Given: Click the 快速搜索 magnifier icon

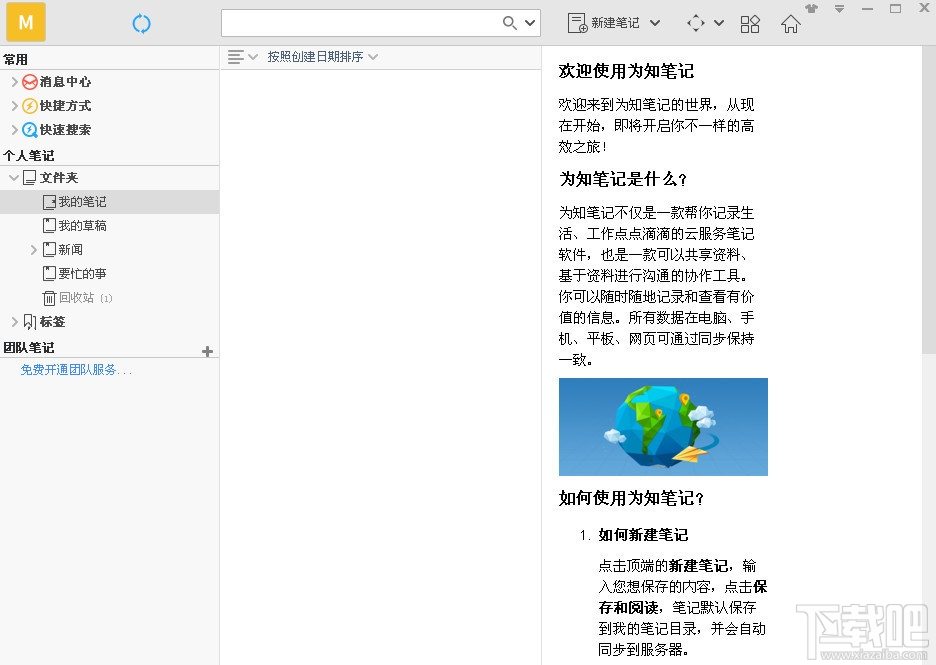Looking at the screenshot, I should click(30, 130).
